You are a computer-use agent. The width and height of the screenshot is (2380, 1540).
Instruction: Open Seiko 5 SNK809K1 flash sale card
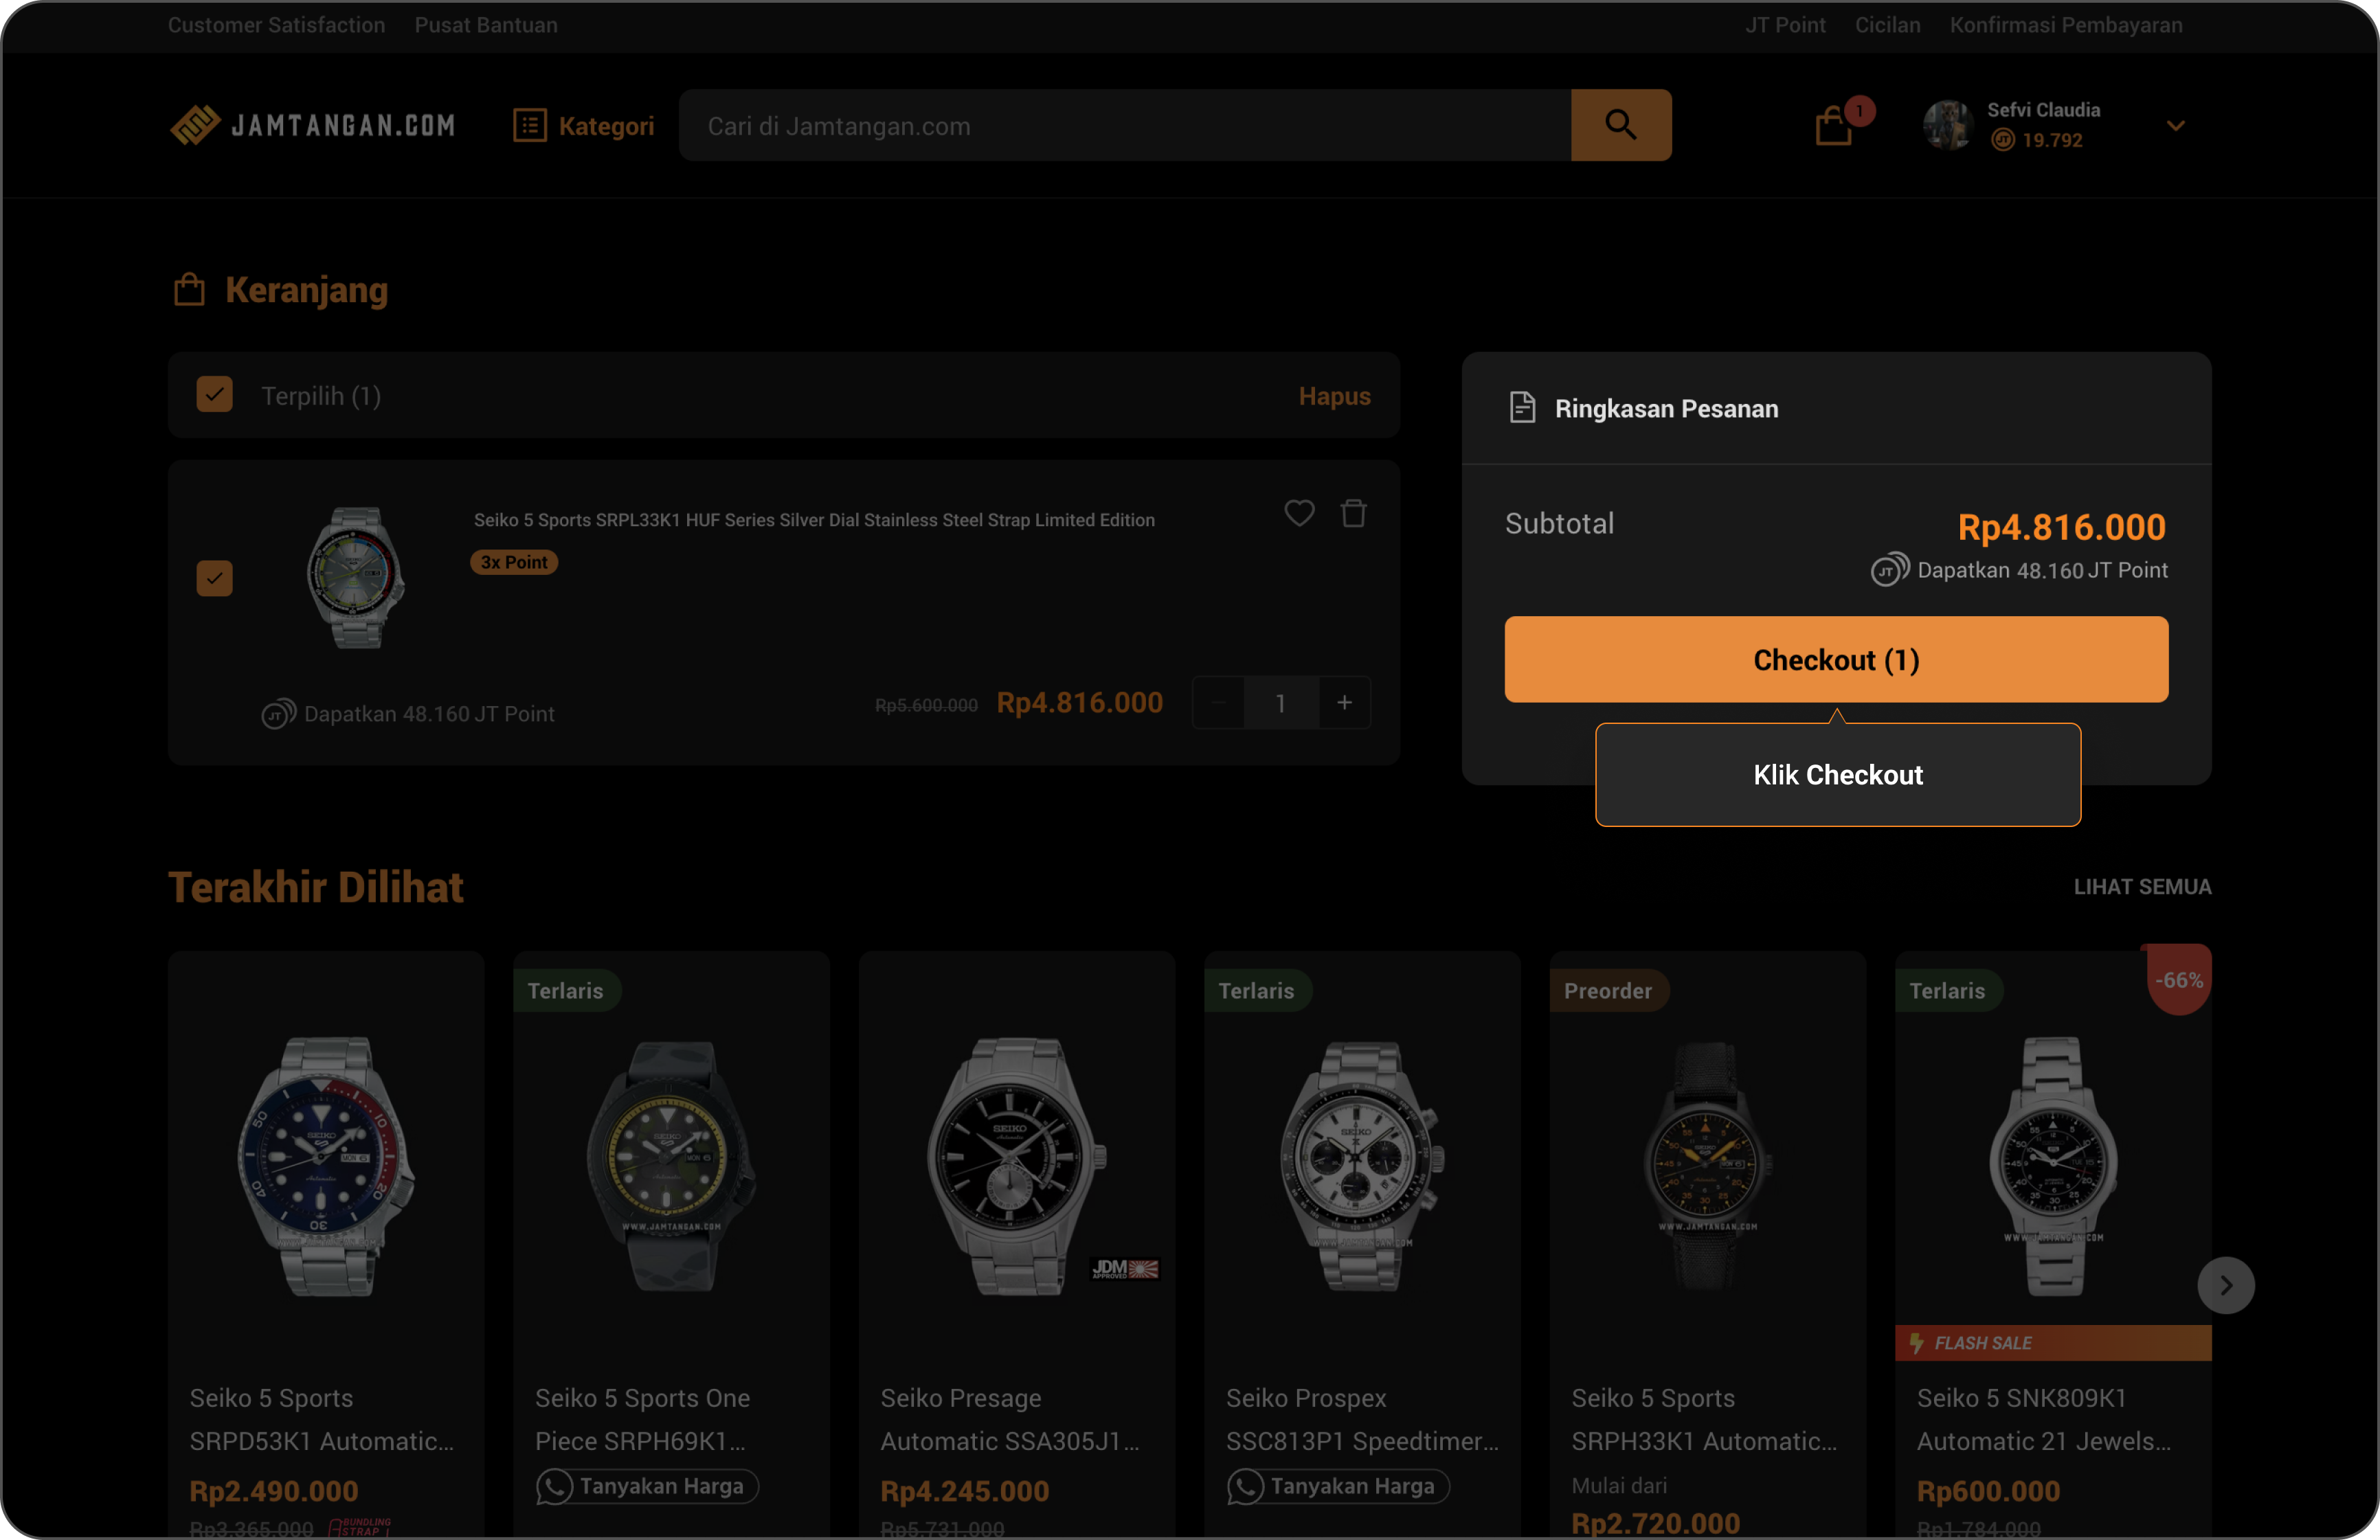(2053, 1244)
